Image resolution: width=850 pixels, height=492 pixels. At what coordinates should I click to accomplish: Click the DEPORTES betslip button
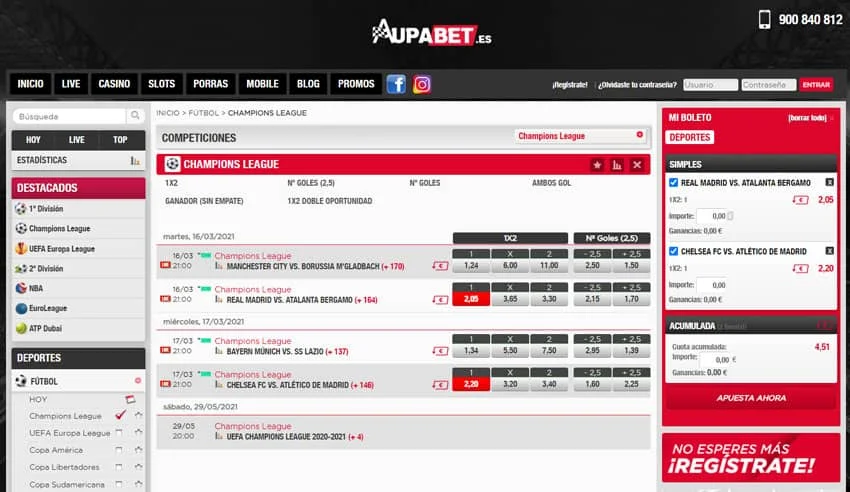[x=690, y=137]
